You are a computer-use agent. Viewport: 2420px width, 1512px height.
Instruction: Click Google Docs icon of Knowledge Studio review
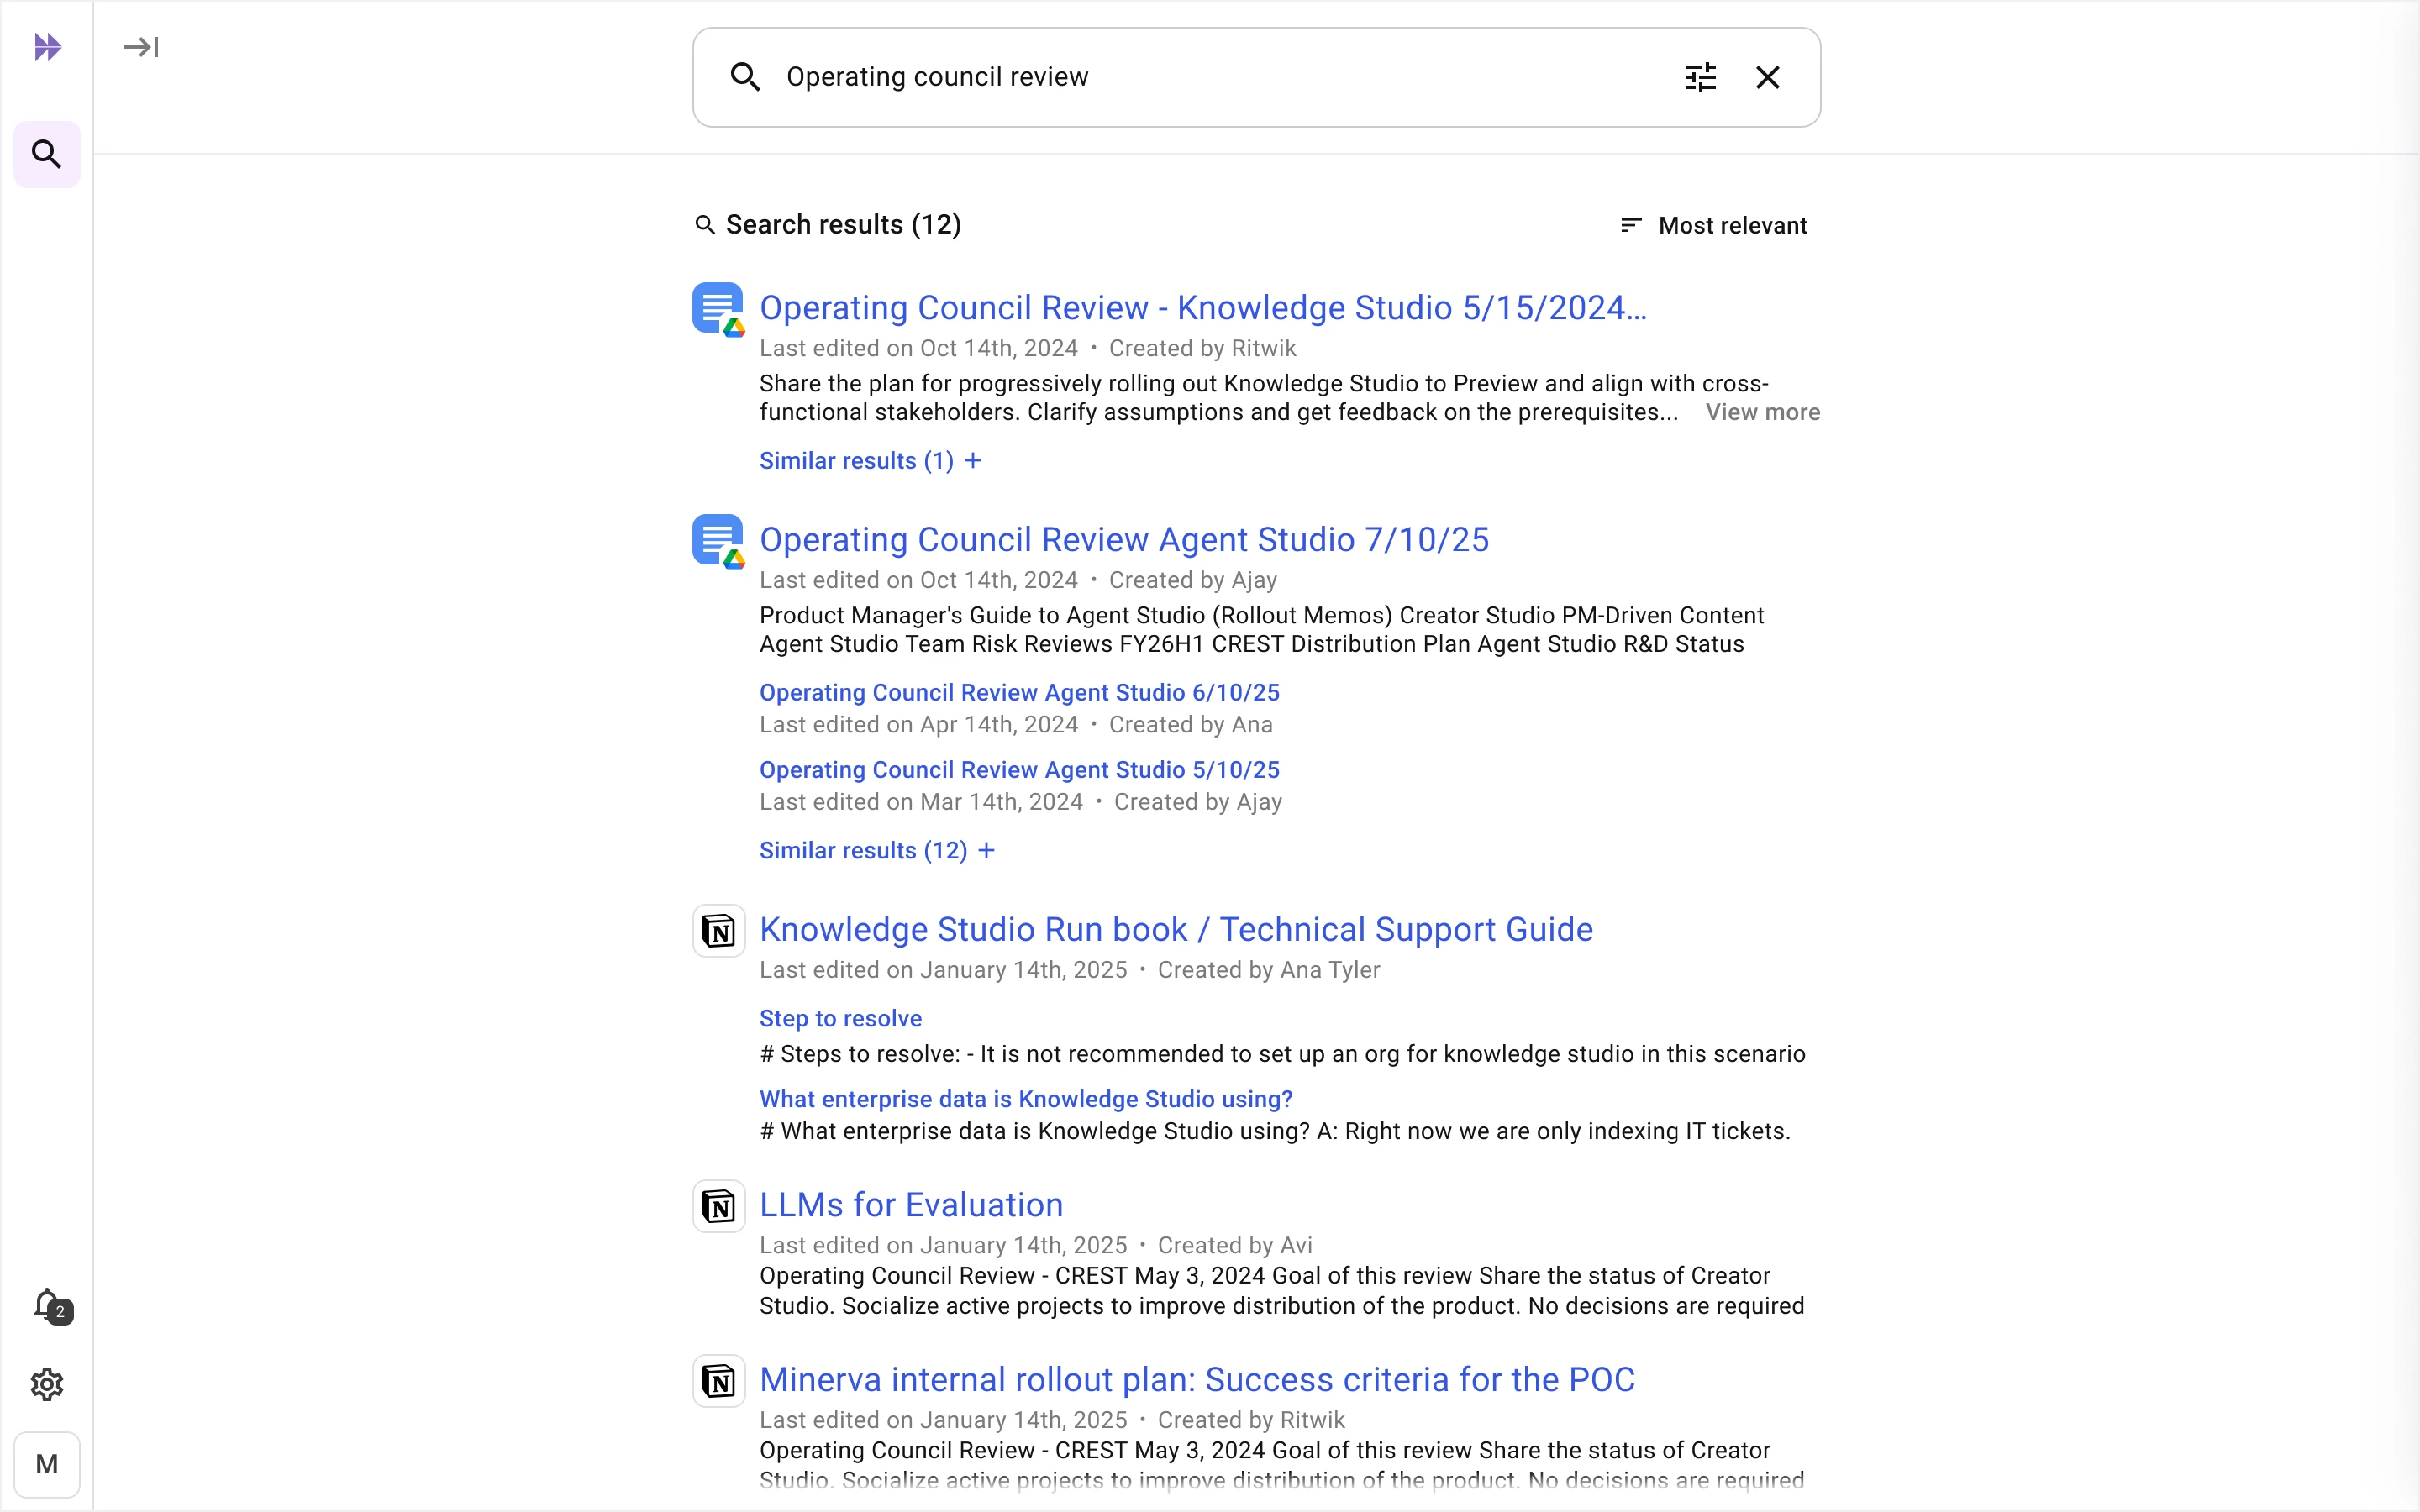(x=718, y=308)
